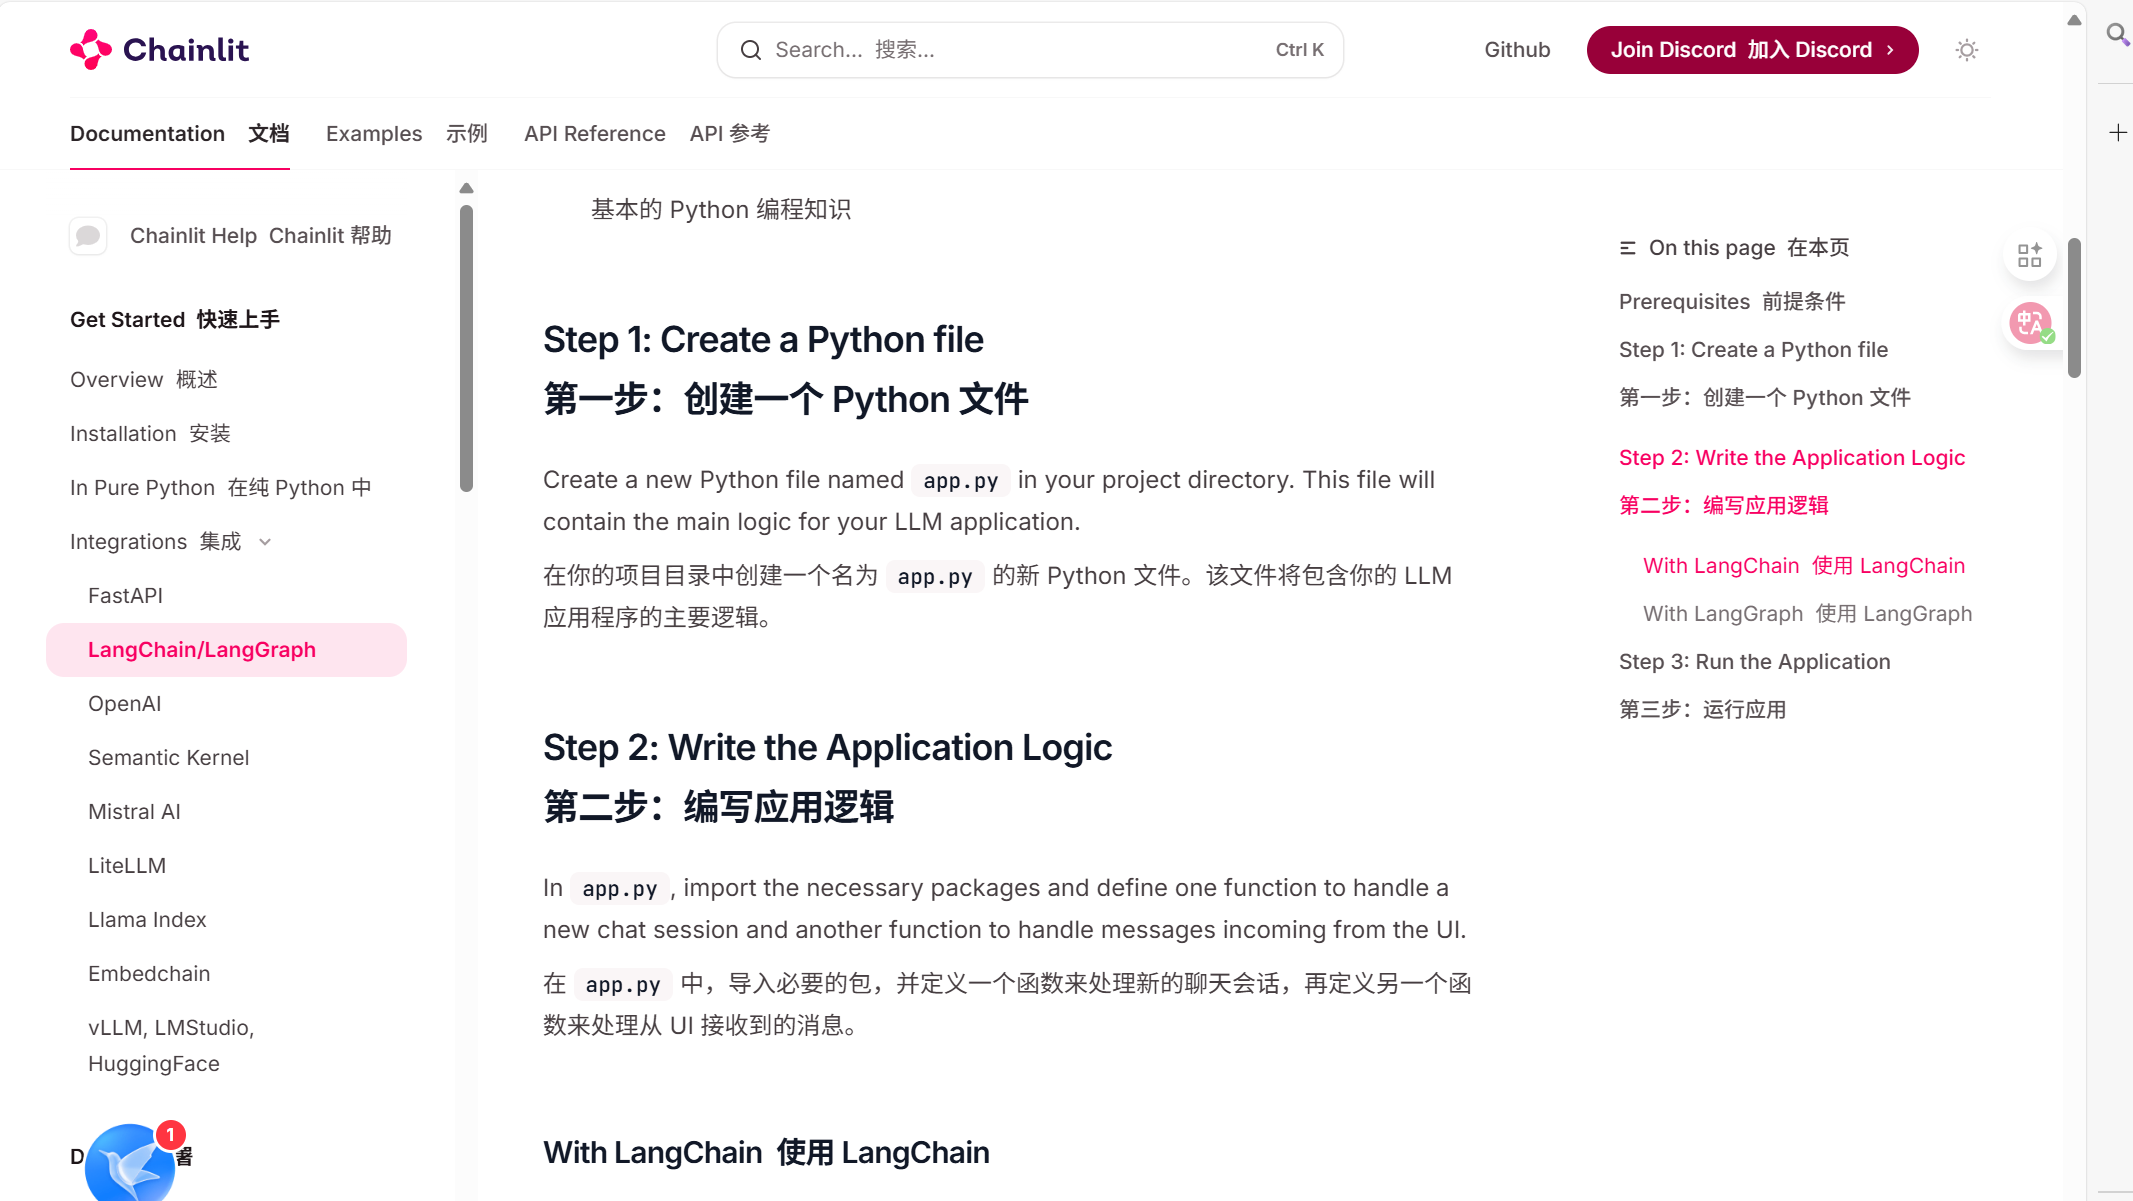
Task: Click browser sidebar search magnifier icon
Action: point(2117,35)
